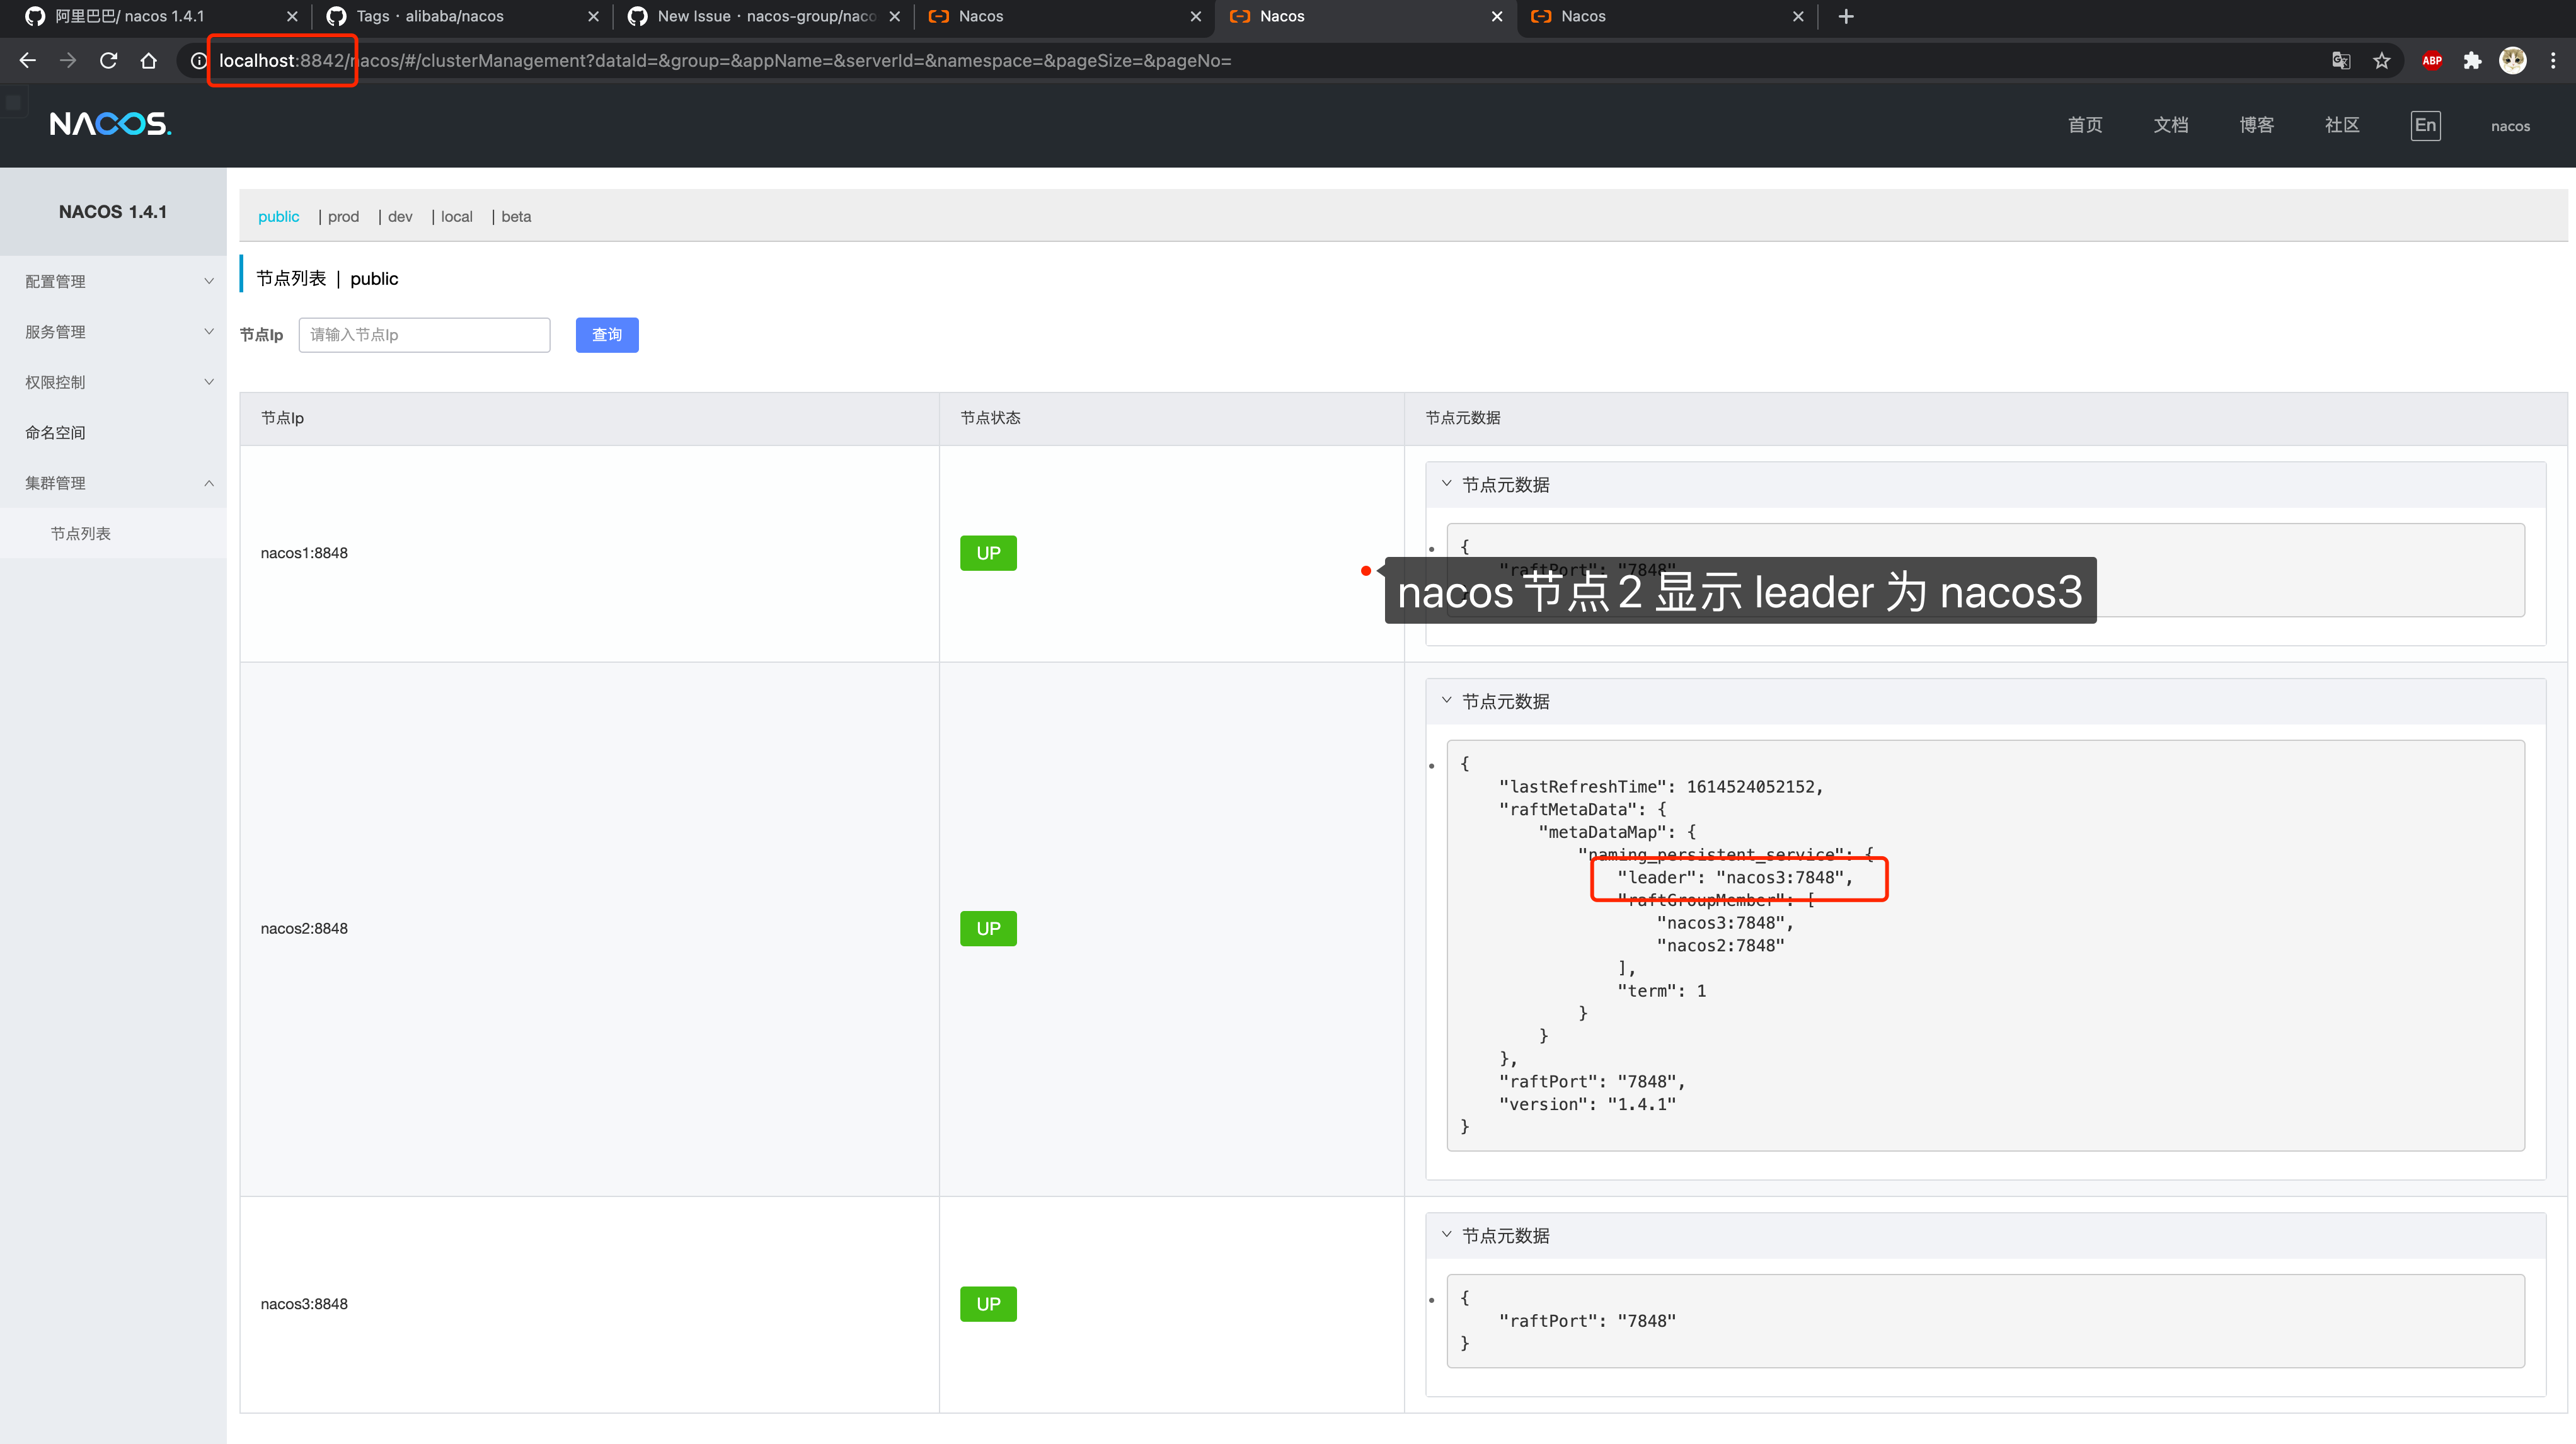Open the extensions puzzle icon
This screenshot has height=1444, width=2576.
(x=2472, y=61)
